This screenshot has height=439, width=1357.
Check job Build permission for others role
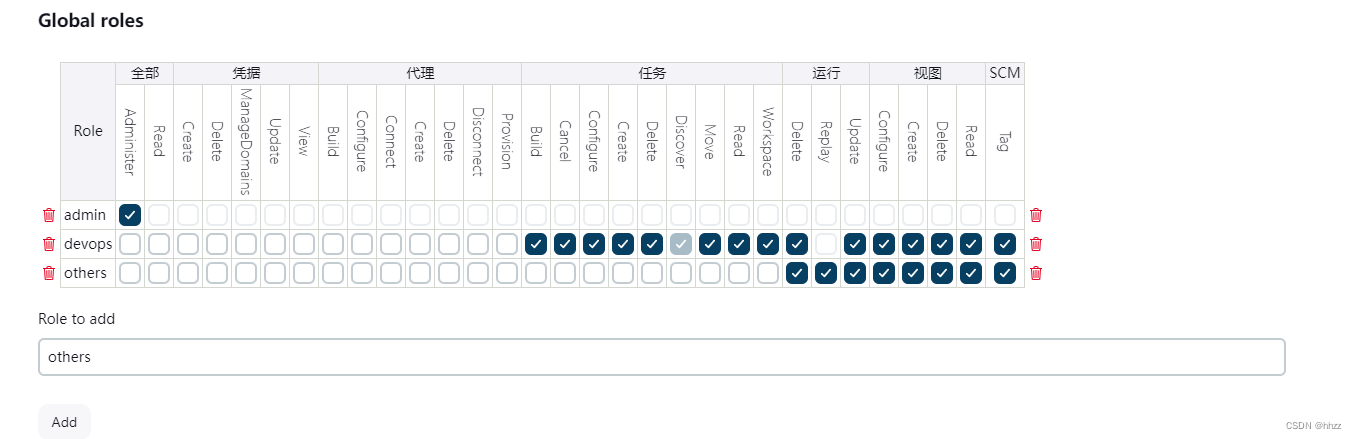pos(536,273)
